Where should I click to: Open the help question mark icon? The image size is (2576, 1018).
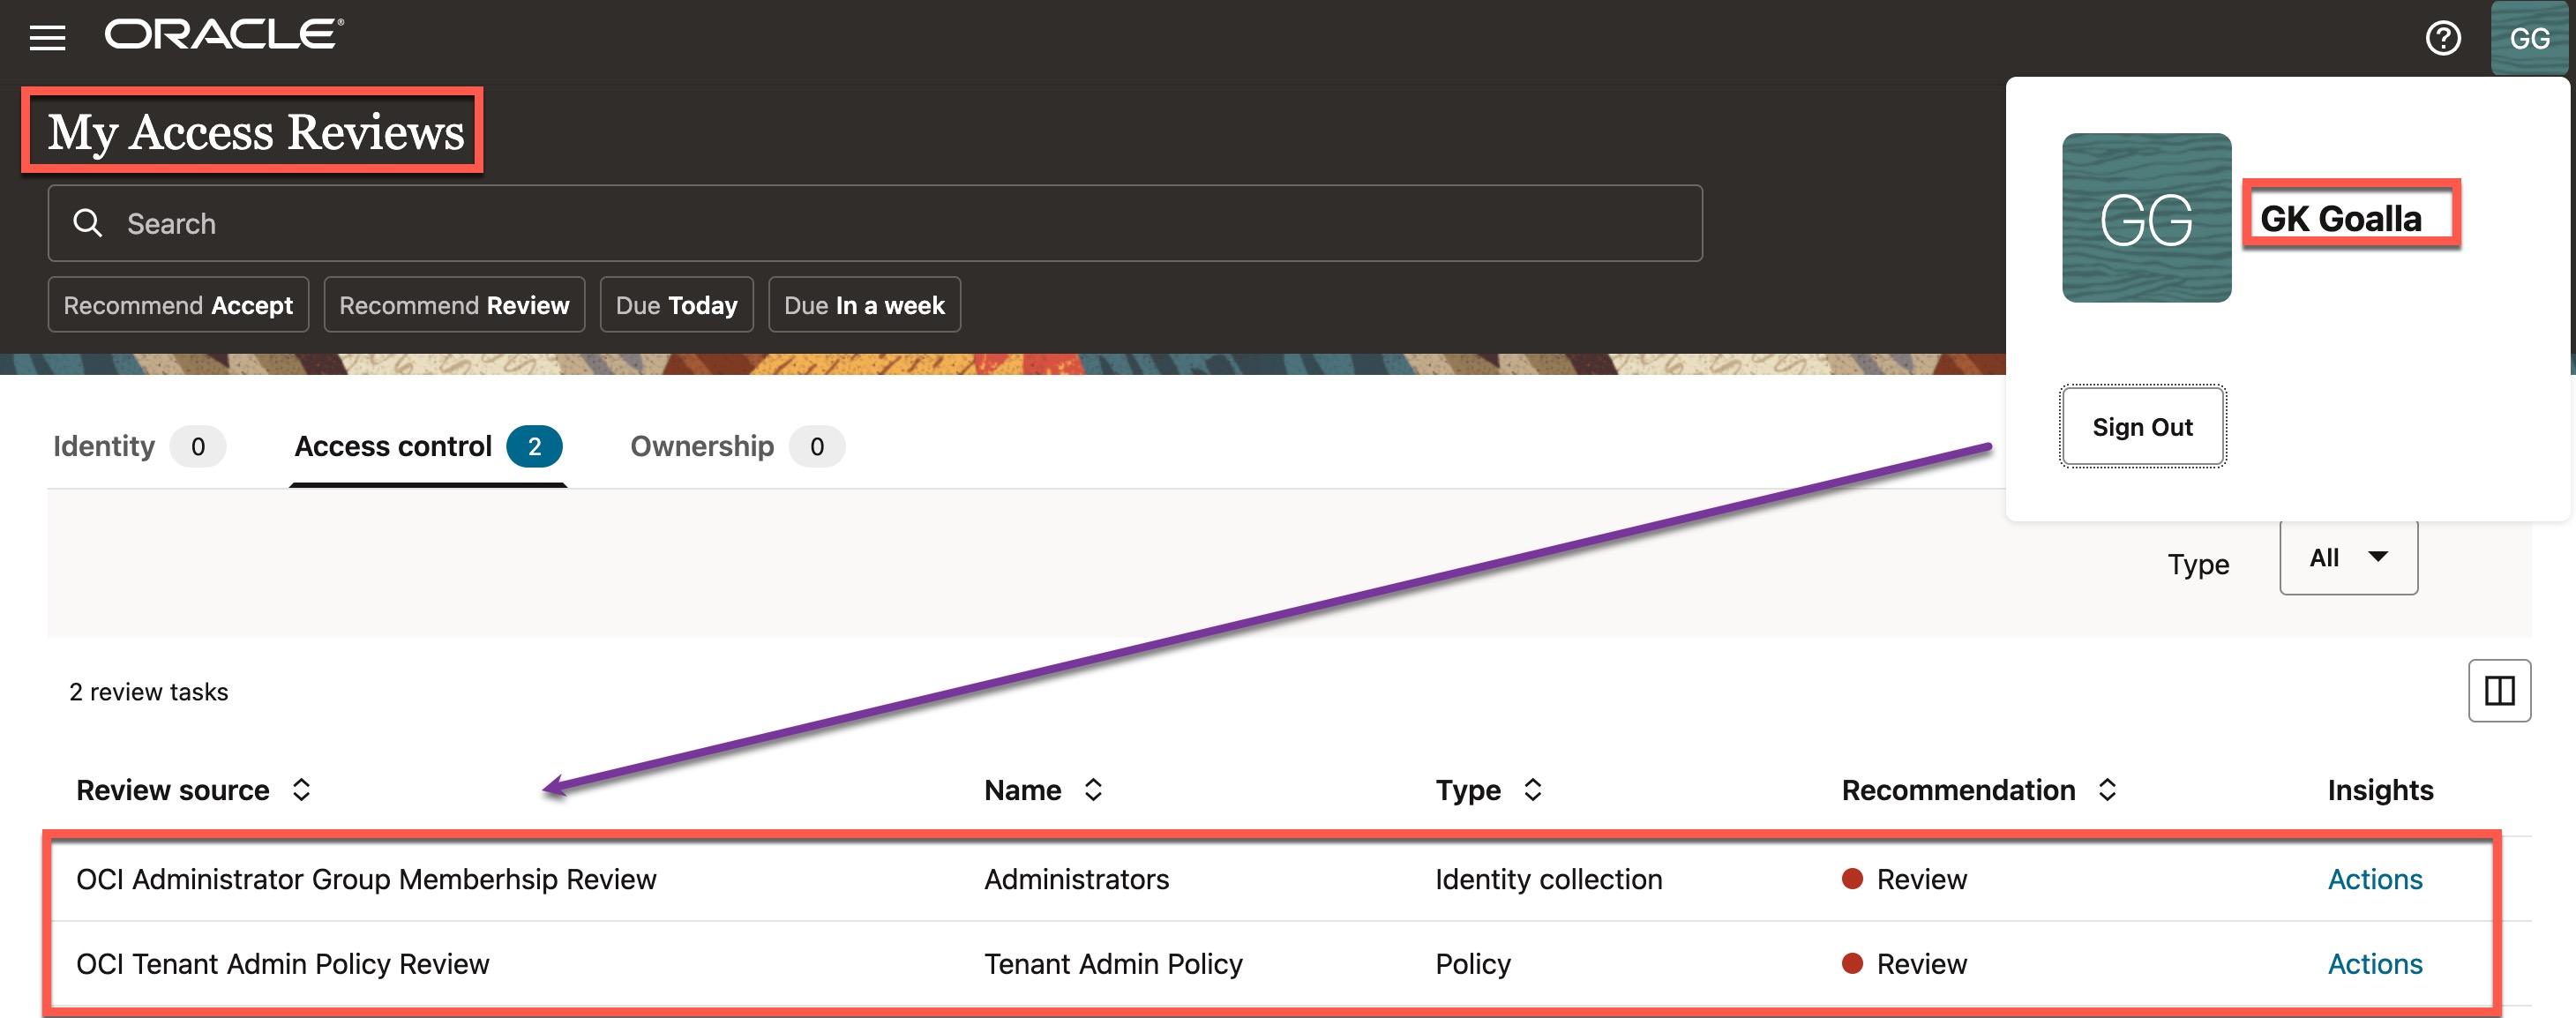[x=2442, y=38]
